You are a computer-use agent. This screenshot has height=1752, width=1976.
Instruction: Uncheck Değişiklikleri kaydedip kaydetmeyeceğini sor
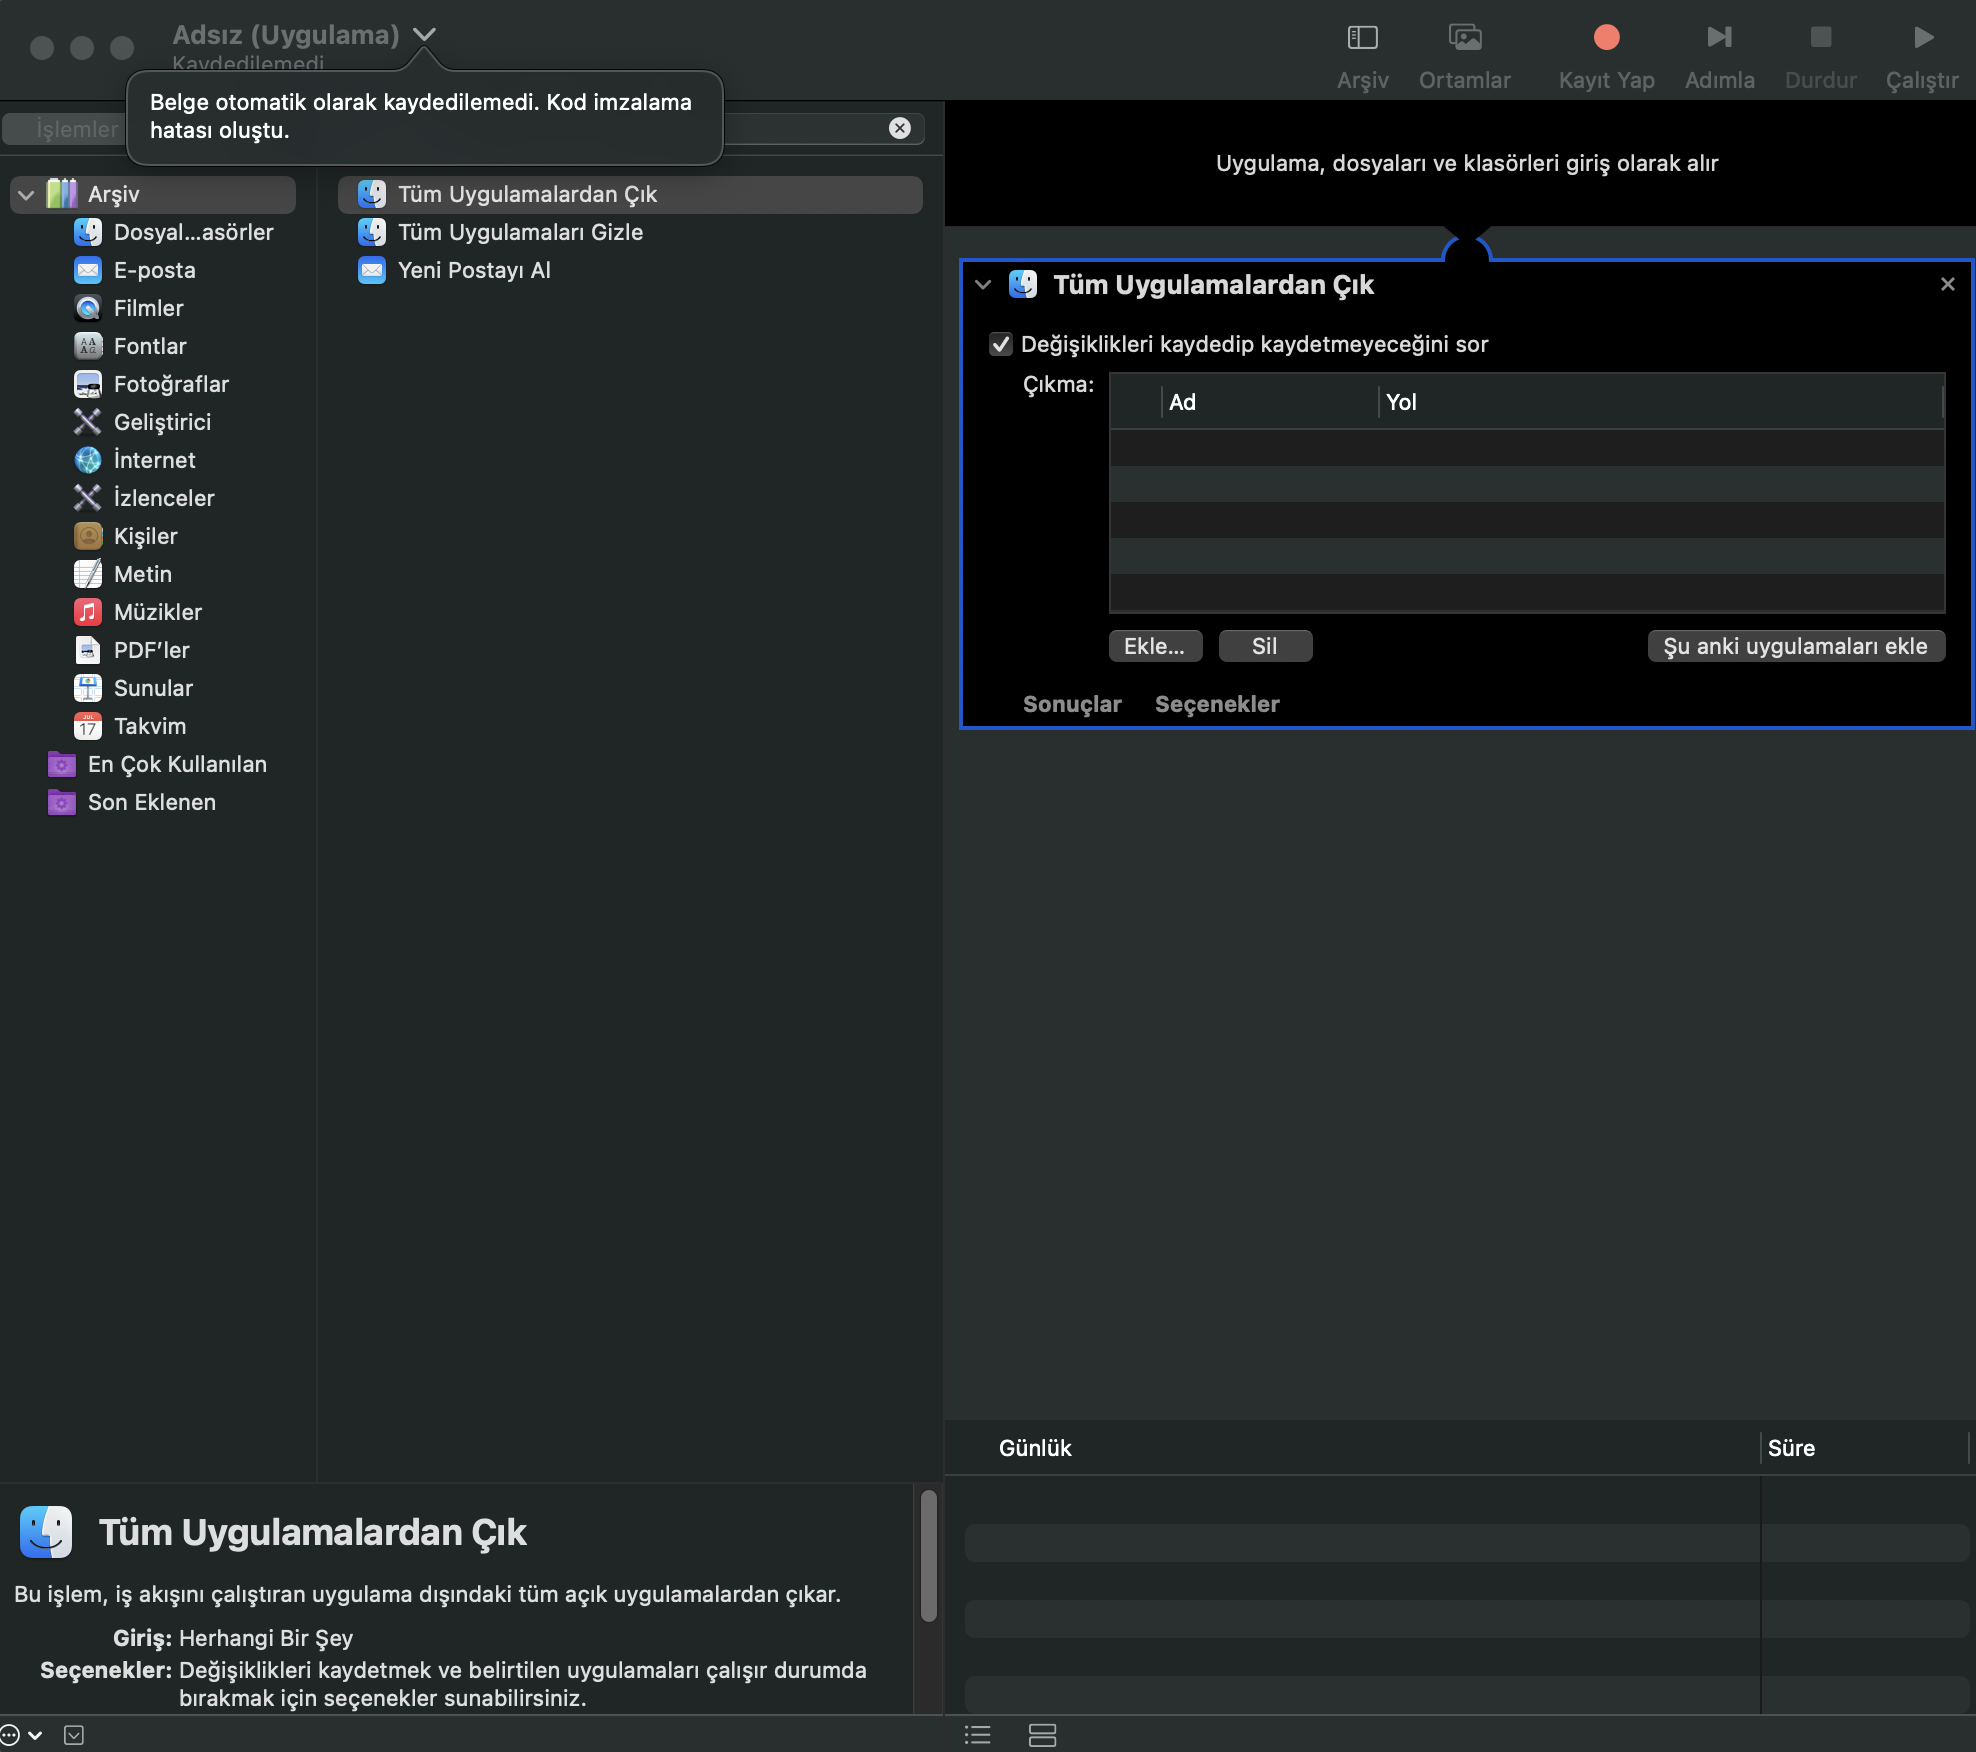[x=1000, y=344]
